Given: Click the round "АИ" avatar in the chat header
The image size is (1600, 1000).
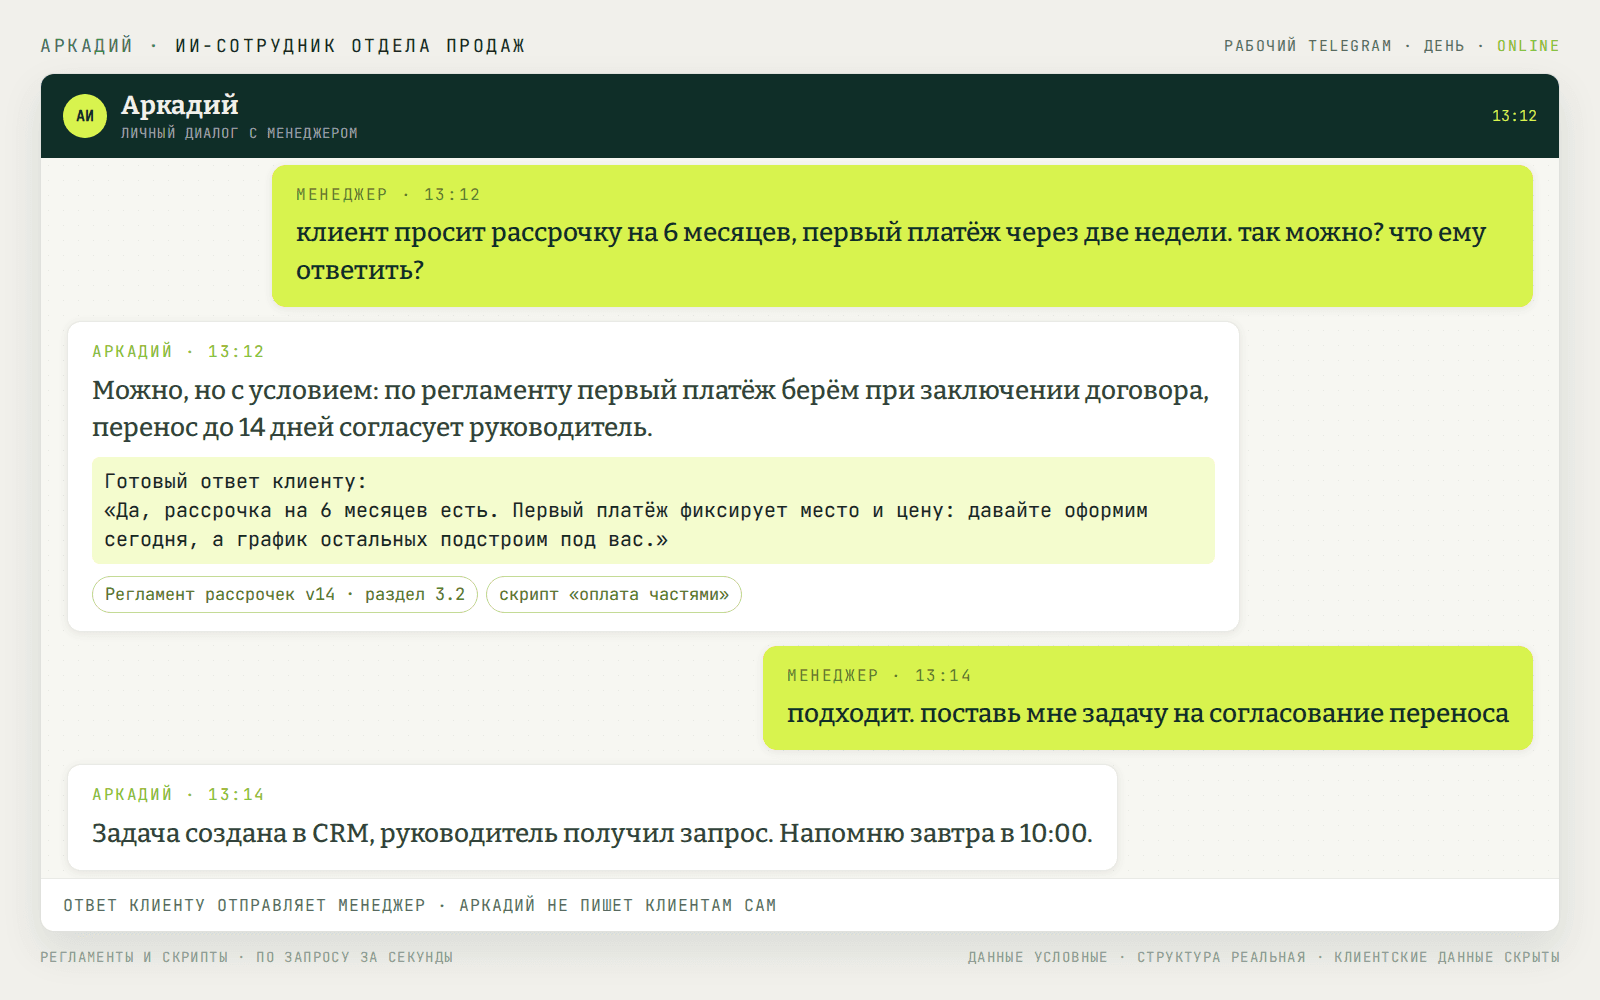Looking at the screenshot, I should click(85, 116).
